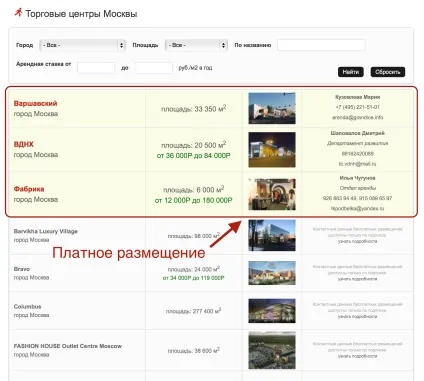
Task: Click the Фабрика mall thumbnail photo
Action: click(x=272, y=194)
